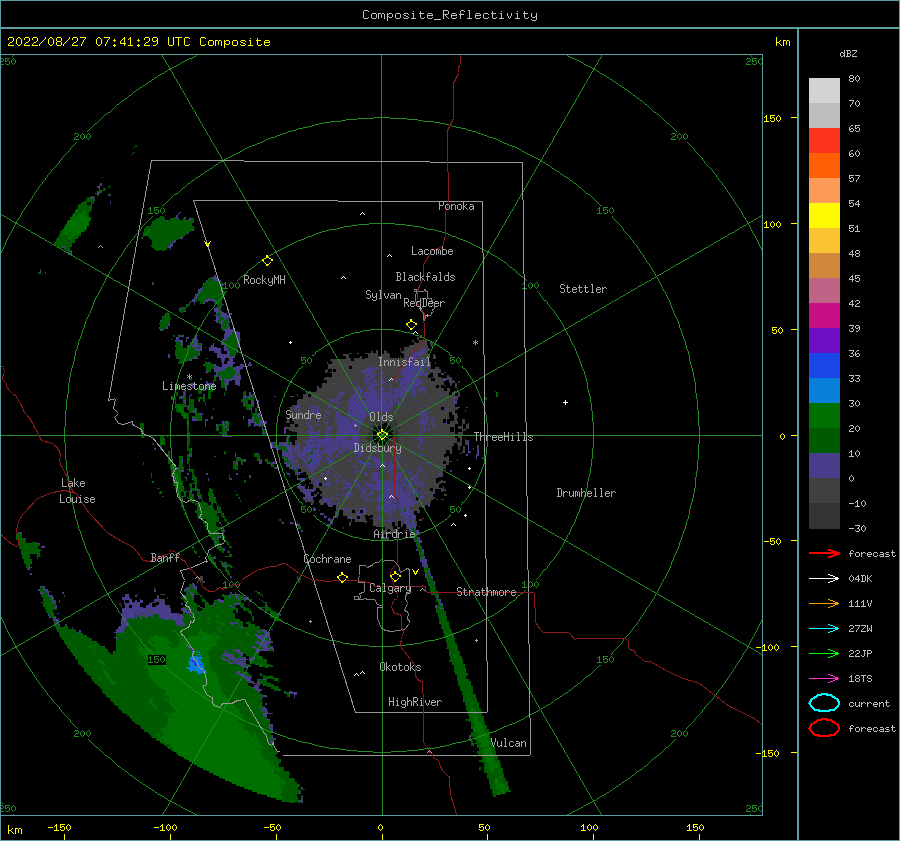This screenshot has height=841, width=900.
Task: Click the Stettler label
Action: [x=583, y=289]
